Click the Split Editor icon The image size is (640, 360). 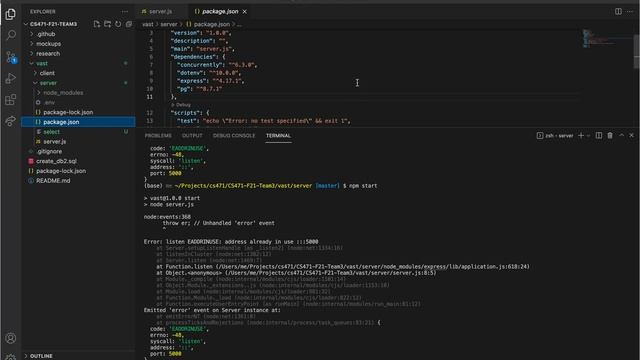618,11
